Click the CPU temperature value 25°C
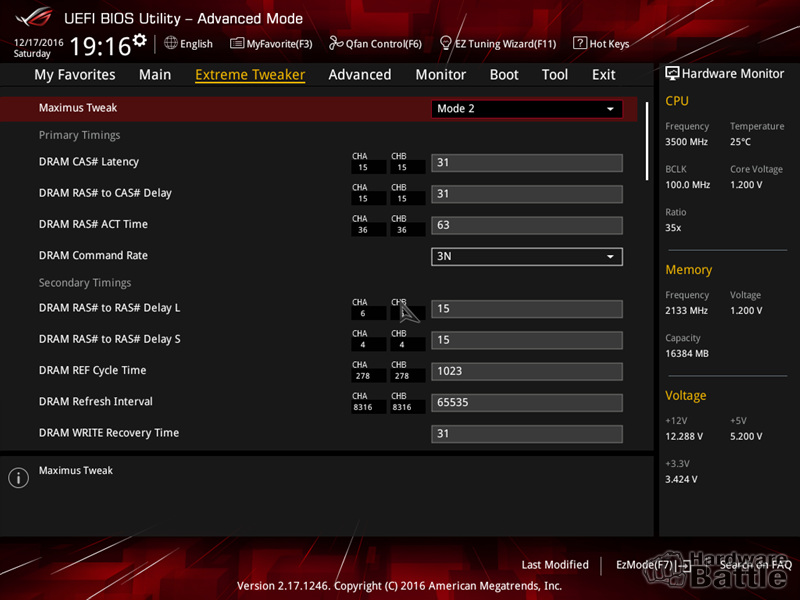 tap(740, 142)
